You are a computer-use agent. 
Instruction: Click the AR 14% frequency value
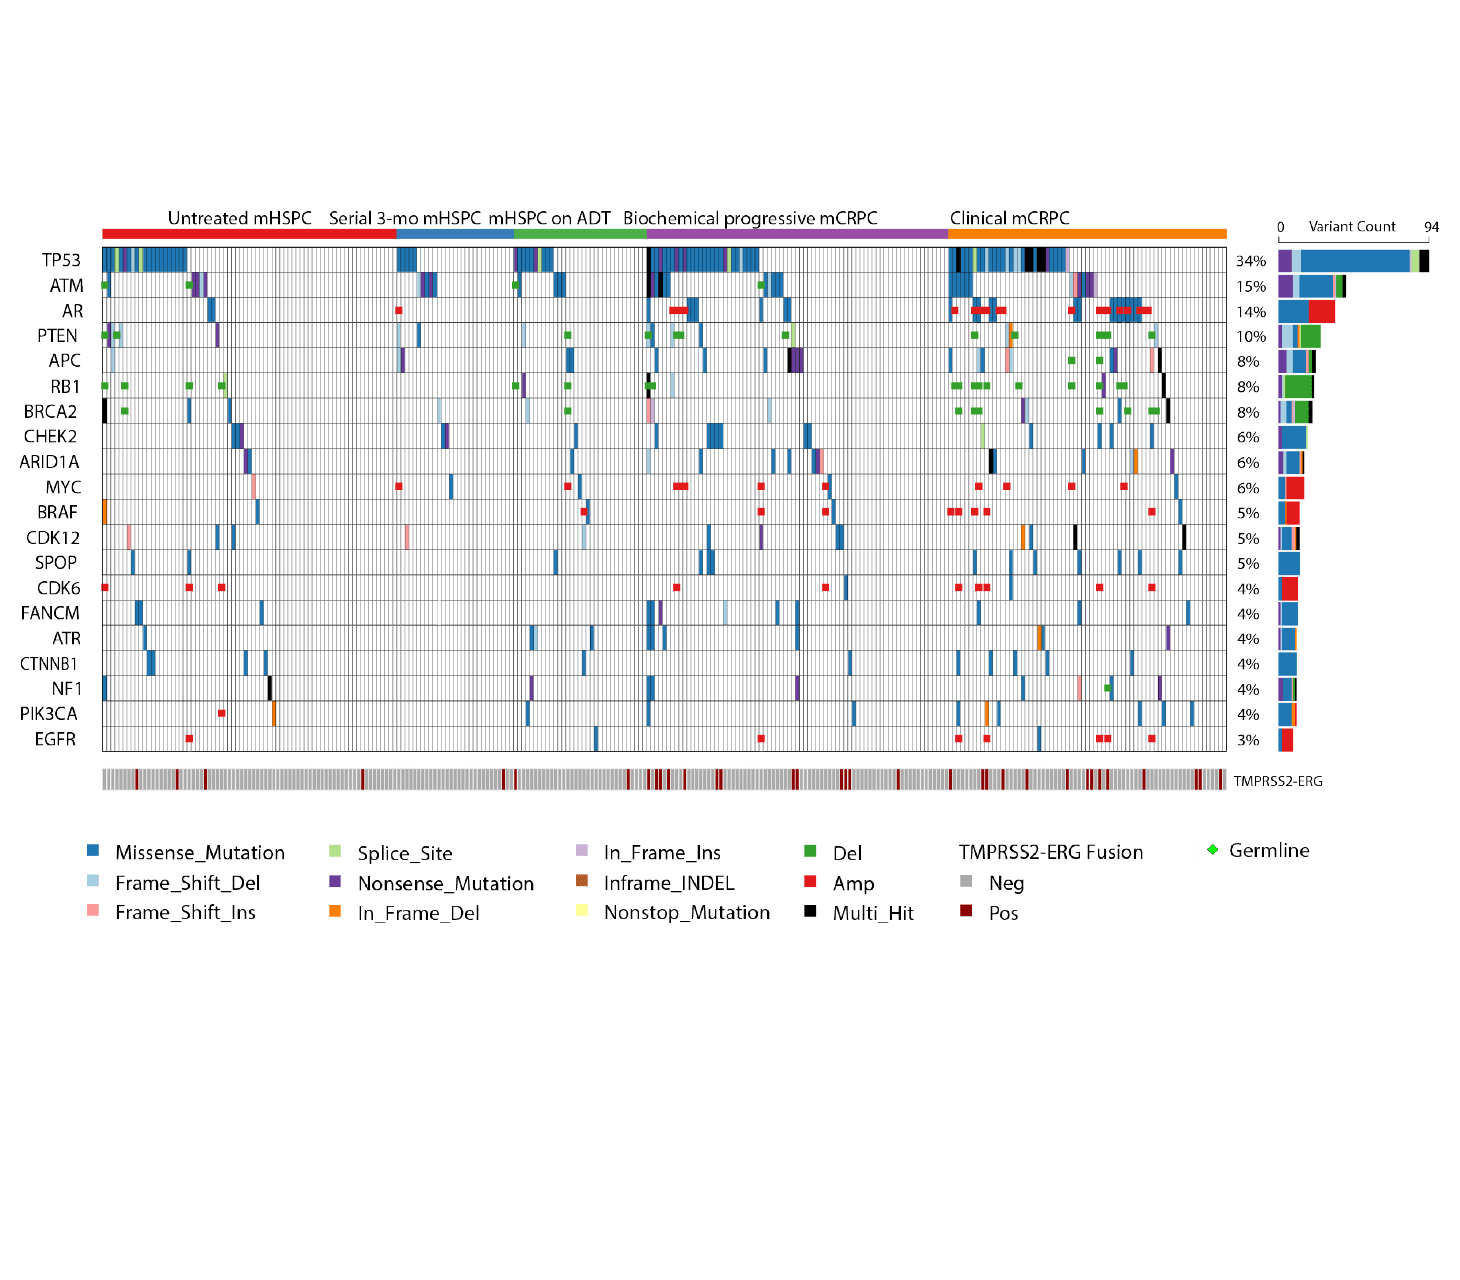(x=1251, y=312)
